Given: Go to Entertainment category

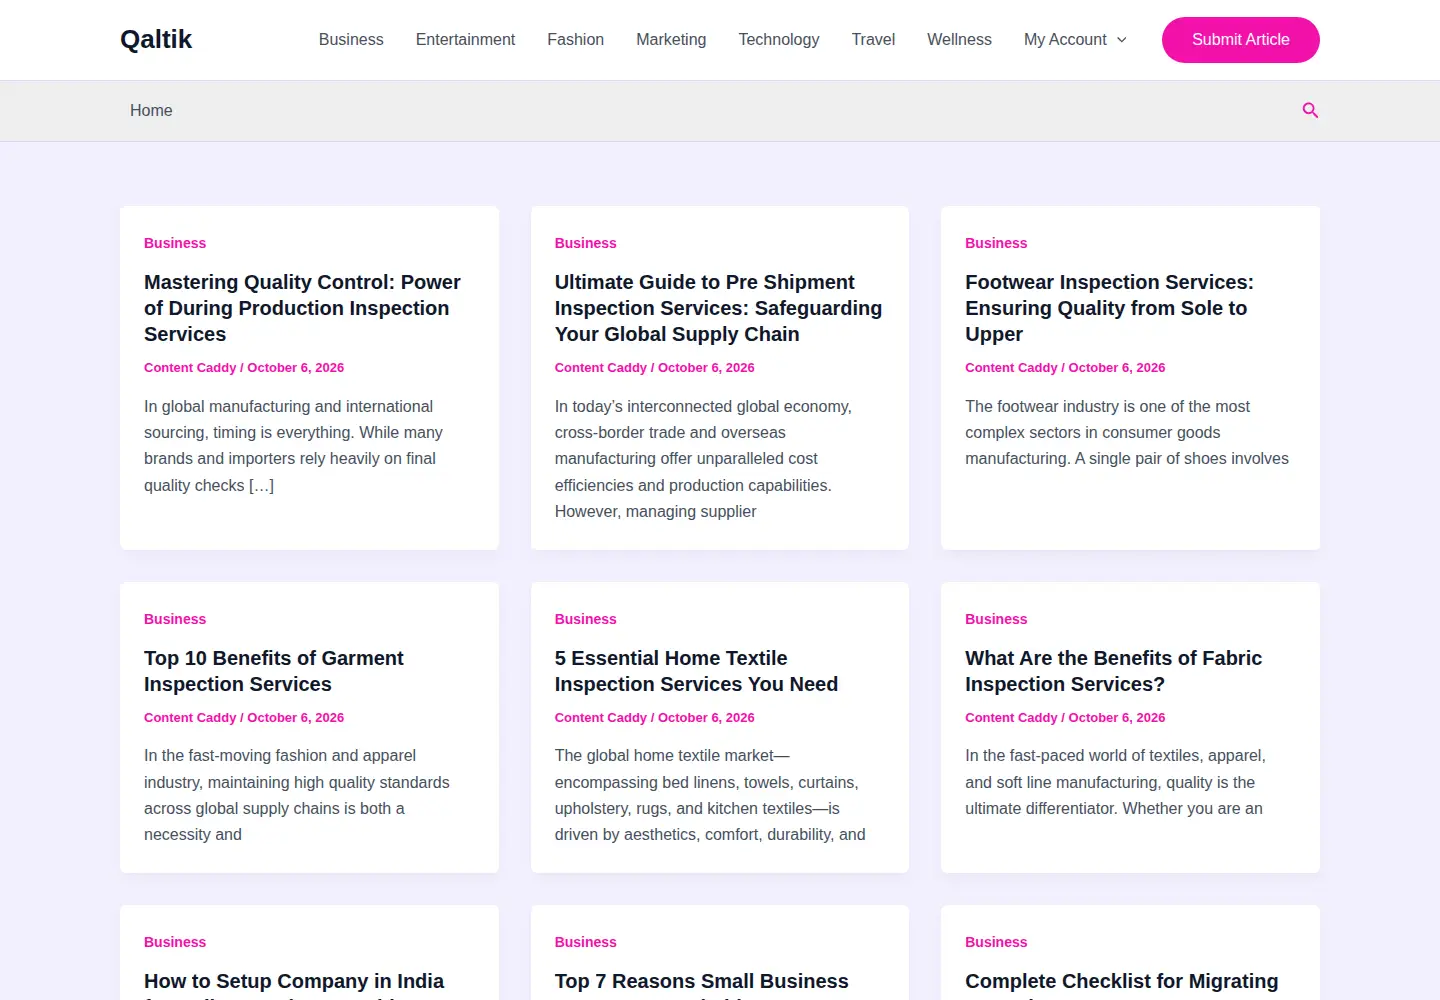Looking at the screenshot, I should [x=465, y=40].
